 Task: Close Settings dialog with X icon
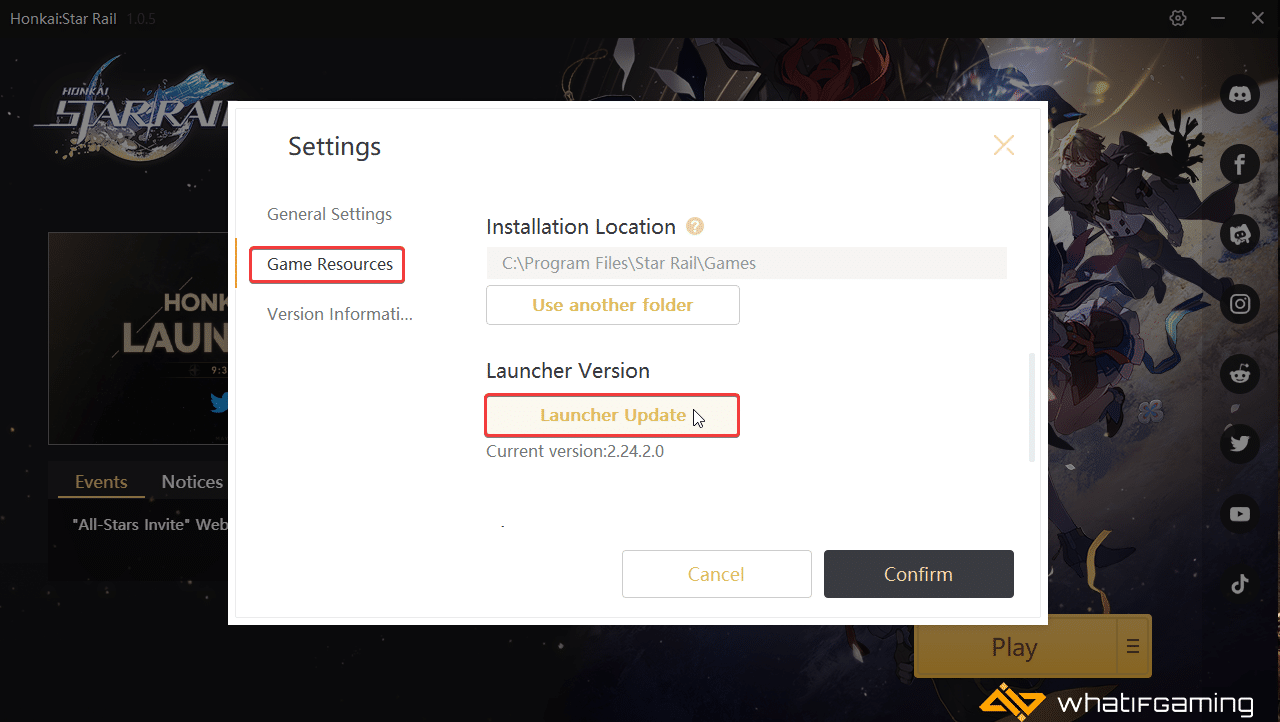point(1003,146)
